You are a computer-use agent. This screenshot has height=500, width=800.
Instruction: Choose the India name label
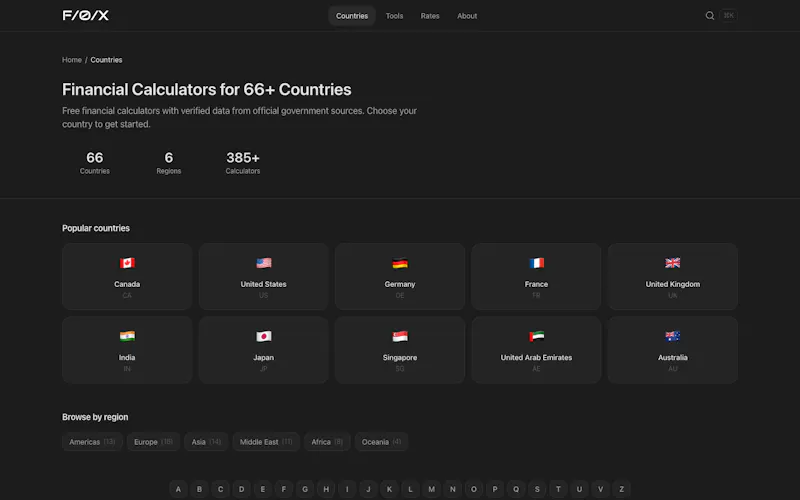pos(127,358)
